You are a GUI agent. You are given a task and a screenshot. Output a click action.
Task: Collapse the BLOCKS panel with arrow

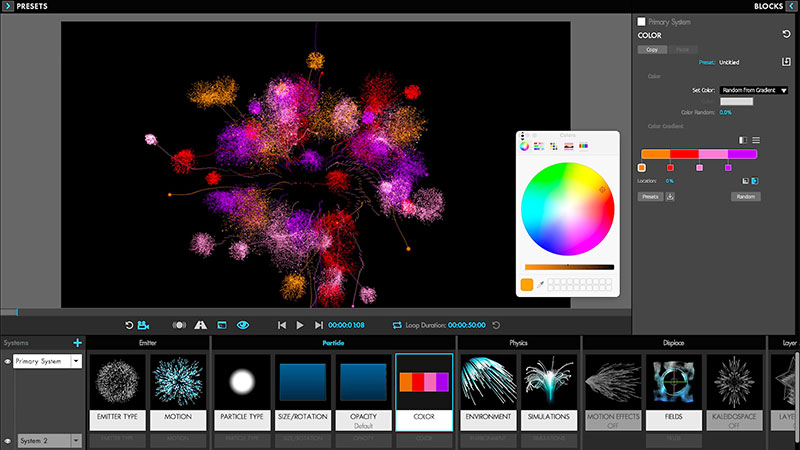(791, 6)
